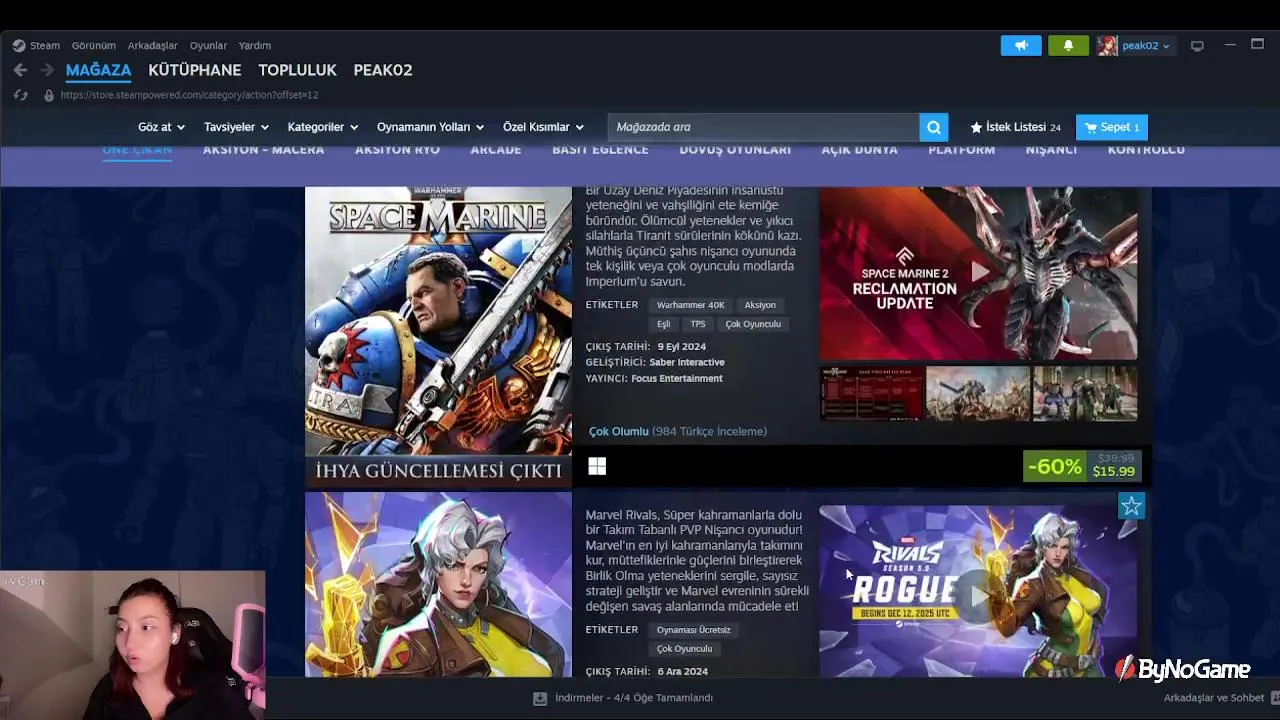The width and height of the screenshot is (1280, 720).
Task: Open the Görünüm menu
Action: (x=94, y=45)
